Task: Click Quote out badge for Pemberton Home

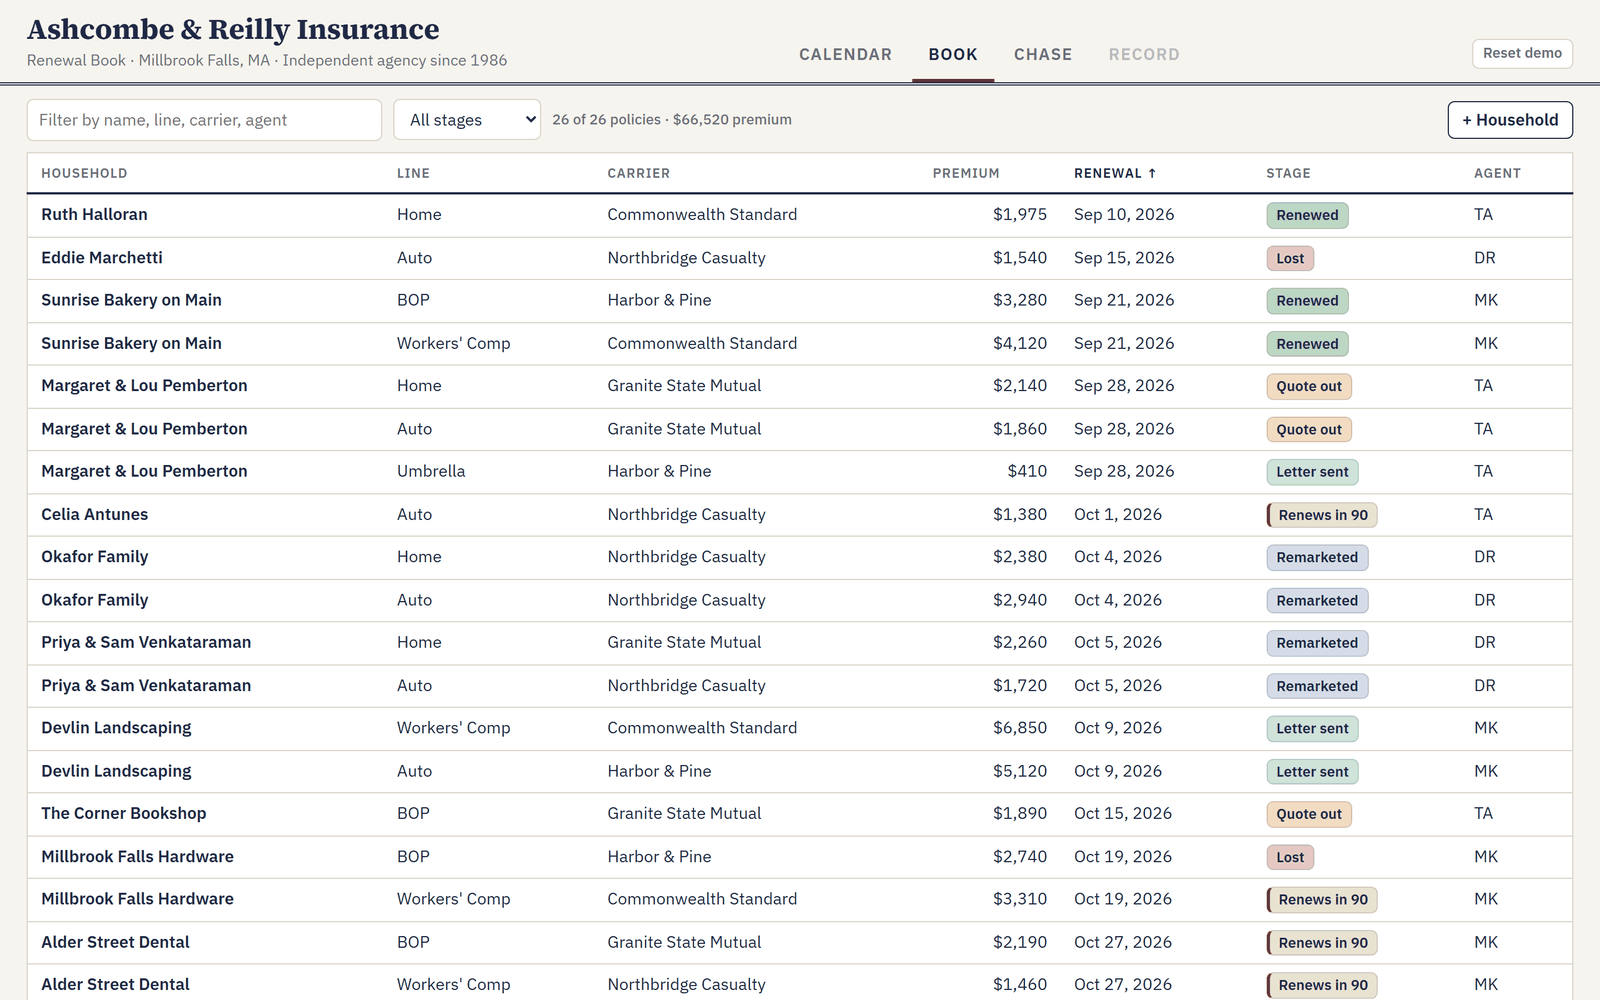Action: [1309, 386]
